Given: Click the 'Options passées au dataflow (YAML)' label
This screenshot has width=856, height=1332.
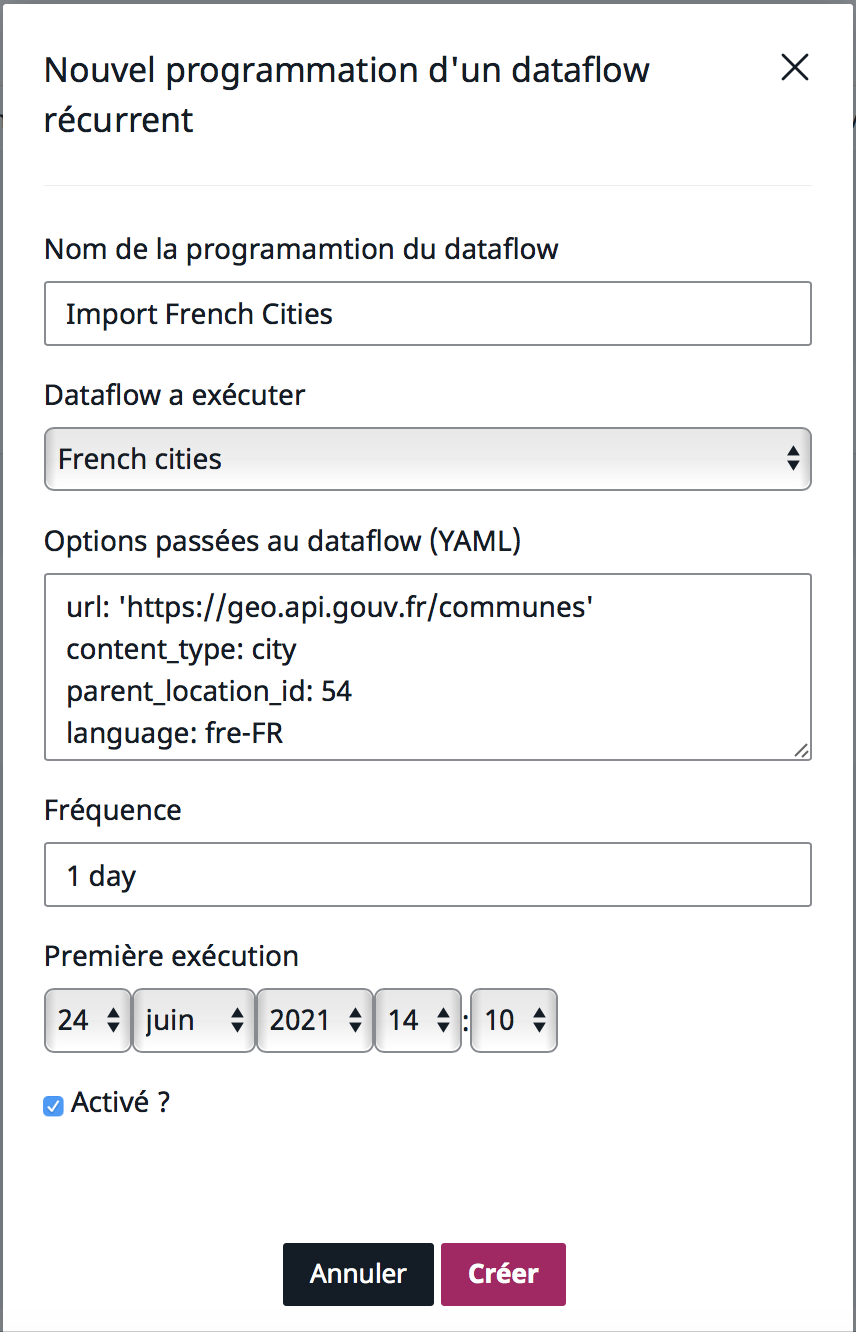Looking at the screenshot, I should (283, 541).
